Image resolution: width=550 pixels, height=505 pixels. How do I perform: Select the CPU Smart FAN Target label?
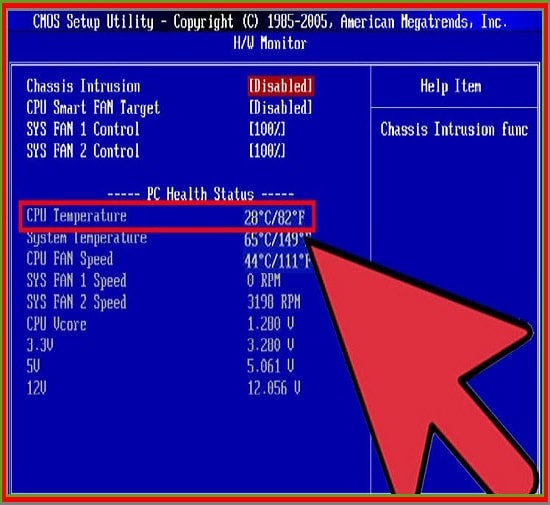click(x=93, y=108)
